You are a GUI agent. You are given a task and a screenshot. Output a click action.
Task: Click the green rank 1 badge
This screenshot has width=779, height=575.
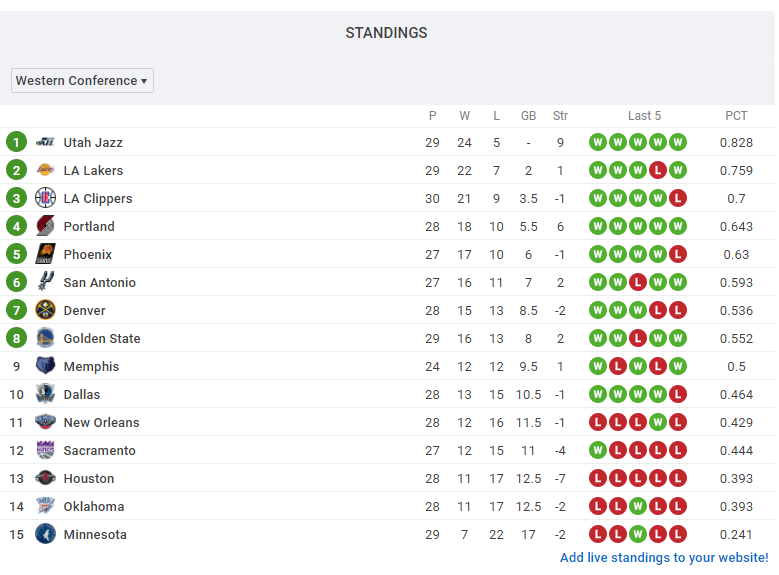point(16,142)
